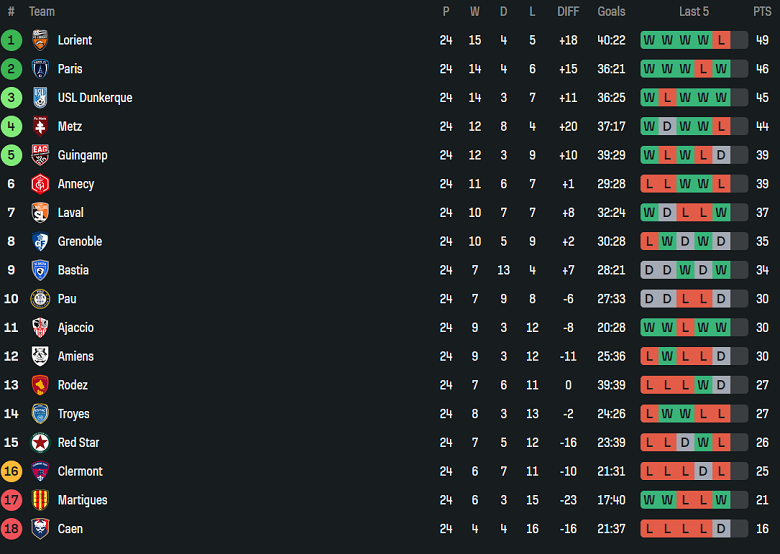Click the red rank 18 position badge
780x554 pixels.
tap(11, 529)
